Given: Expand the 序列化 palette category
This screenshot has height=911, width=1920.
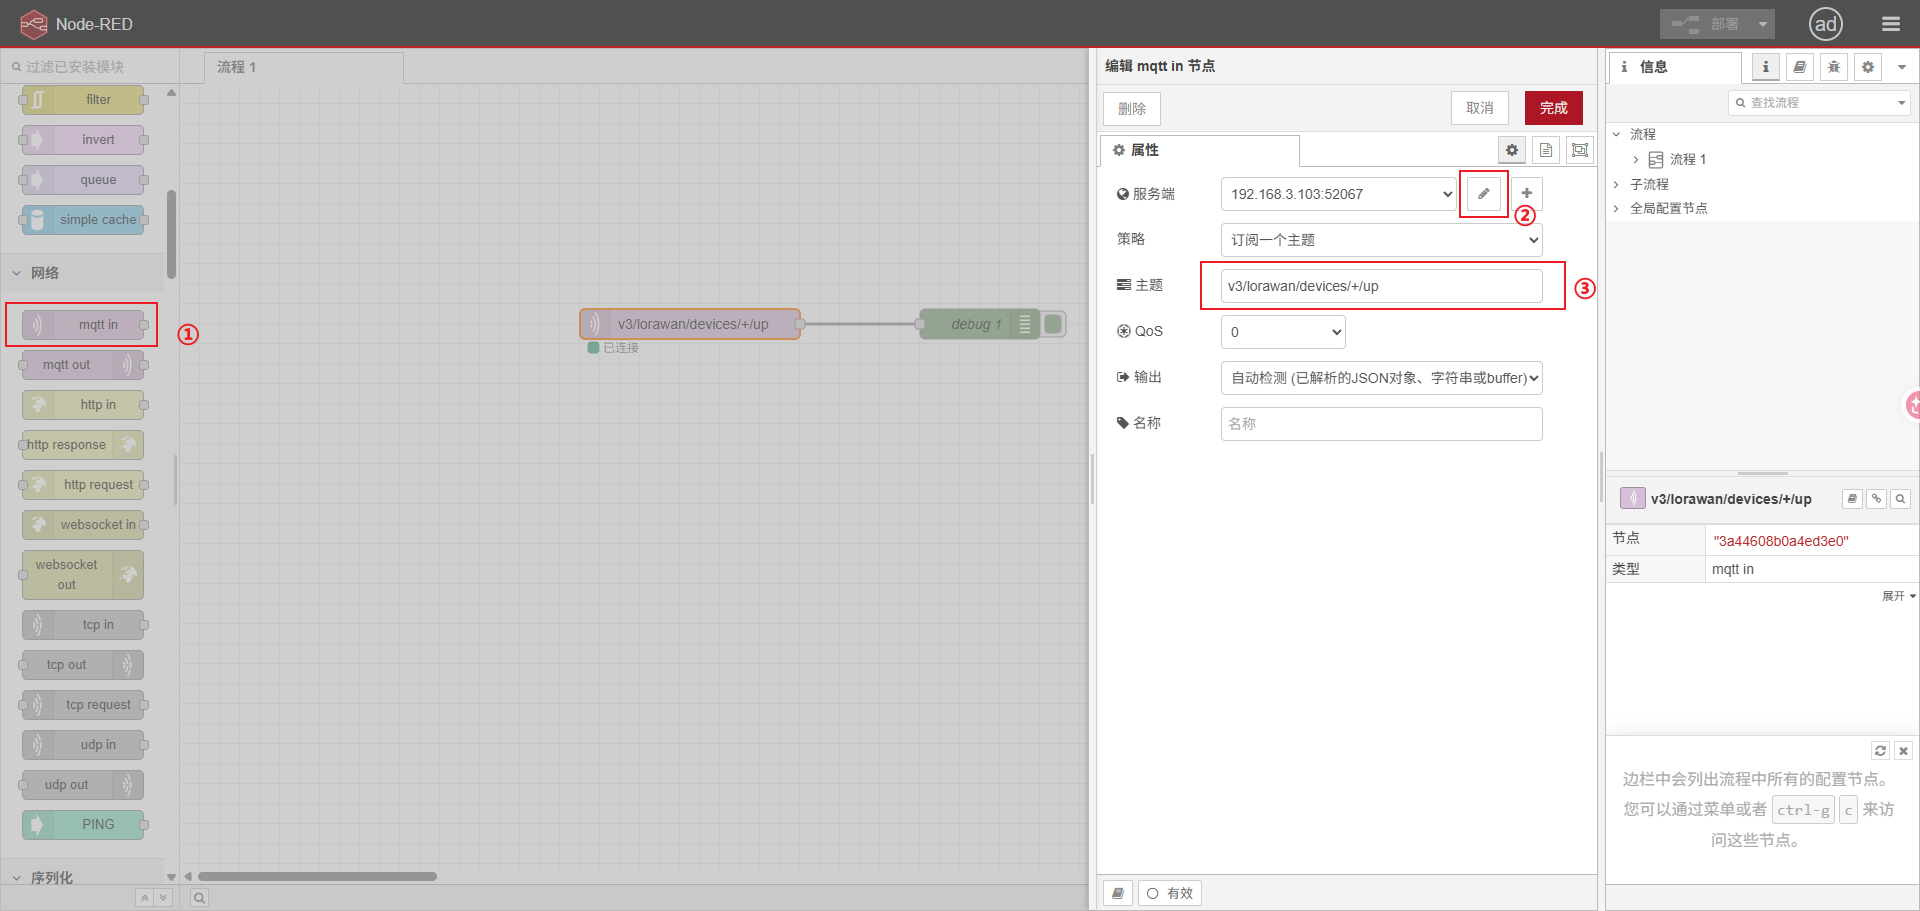Looking at the screenshot, I should pyautogui.click(x=82, y=877).
